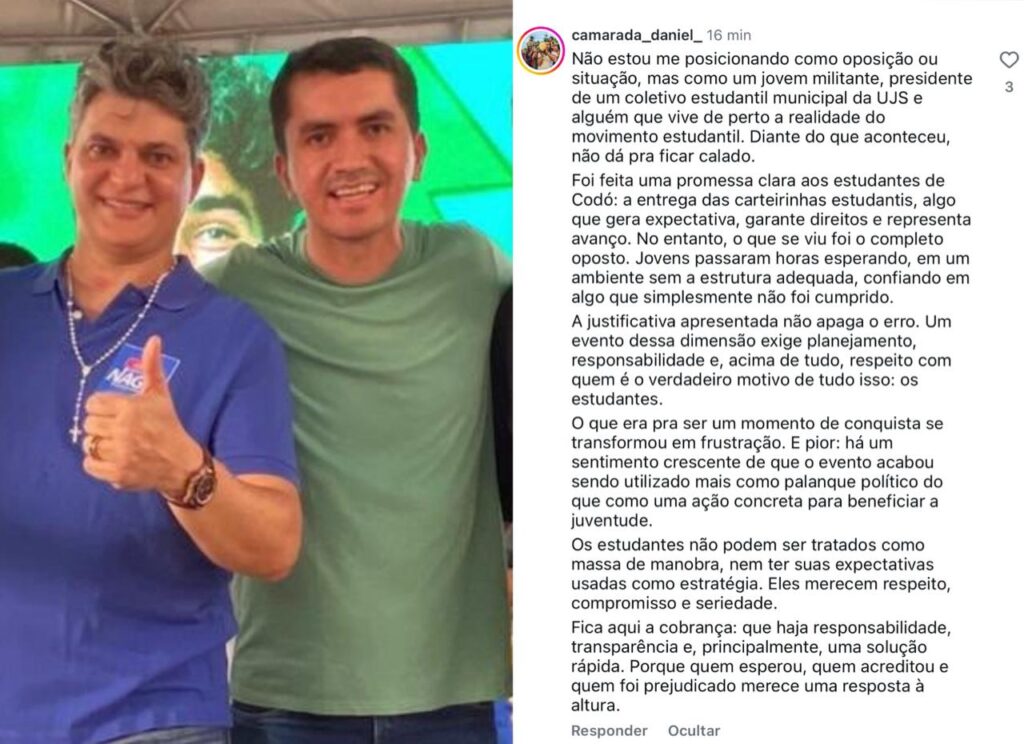The height and width of the screenshot is (744, 1024).
Task: Click paragraph starting "O que era pra ser"
Action: pos(758,472)
